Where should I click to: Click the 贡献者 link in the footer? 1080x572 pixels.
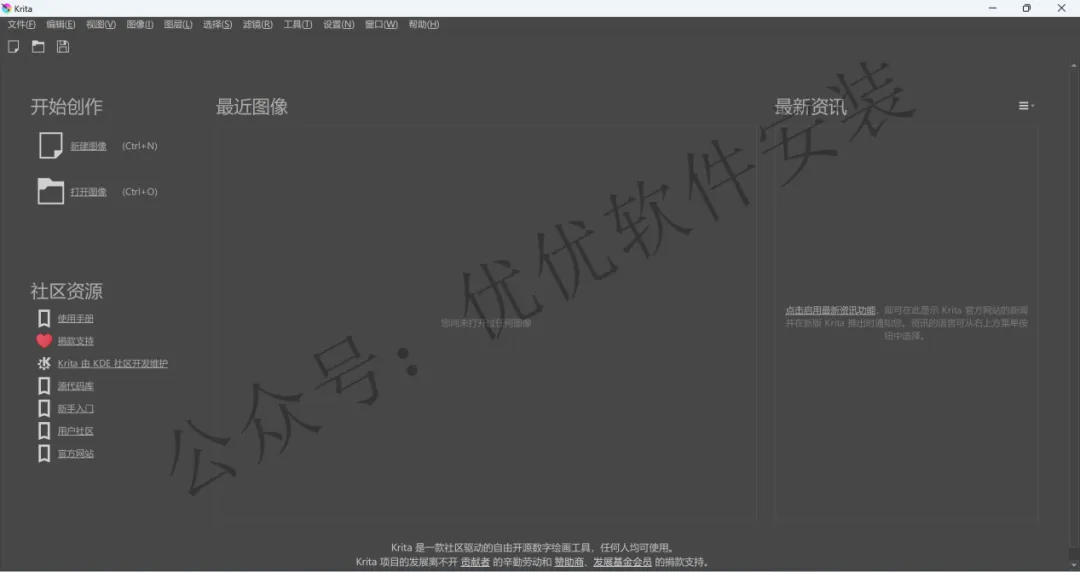click(475, 562)
